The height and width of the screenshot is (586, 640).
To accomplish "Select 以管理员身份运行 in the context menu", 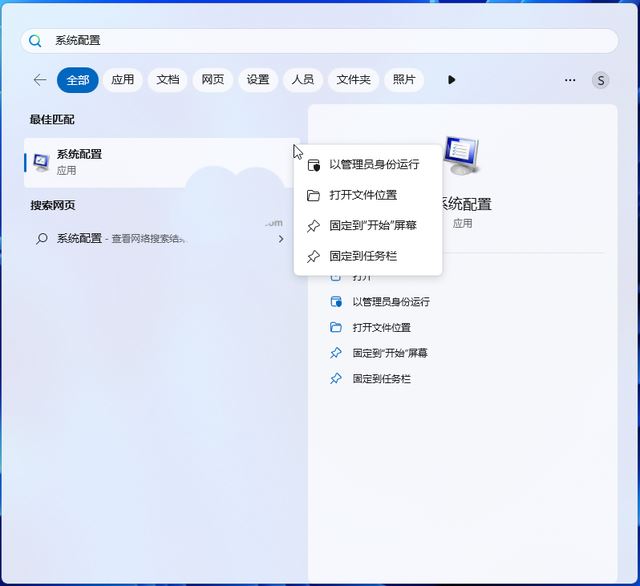I will [373, 164].
